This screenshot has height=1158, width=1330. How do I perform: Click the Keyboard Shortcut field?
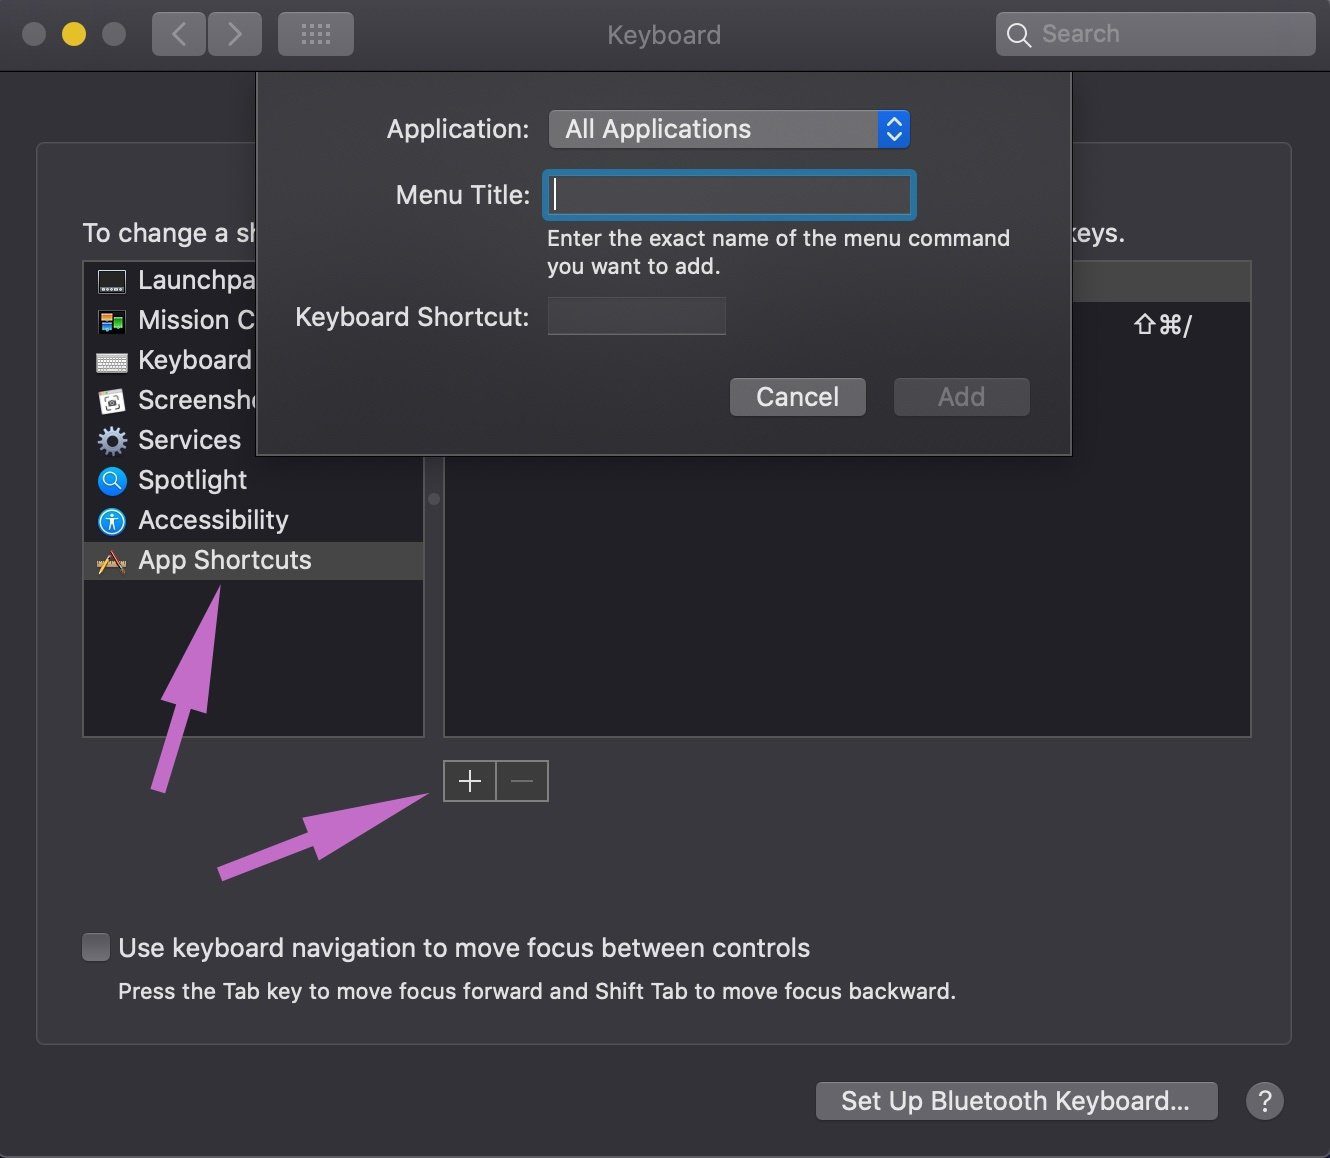pyautogui.click(x=637, y=316)
